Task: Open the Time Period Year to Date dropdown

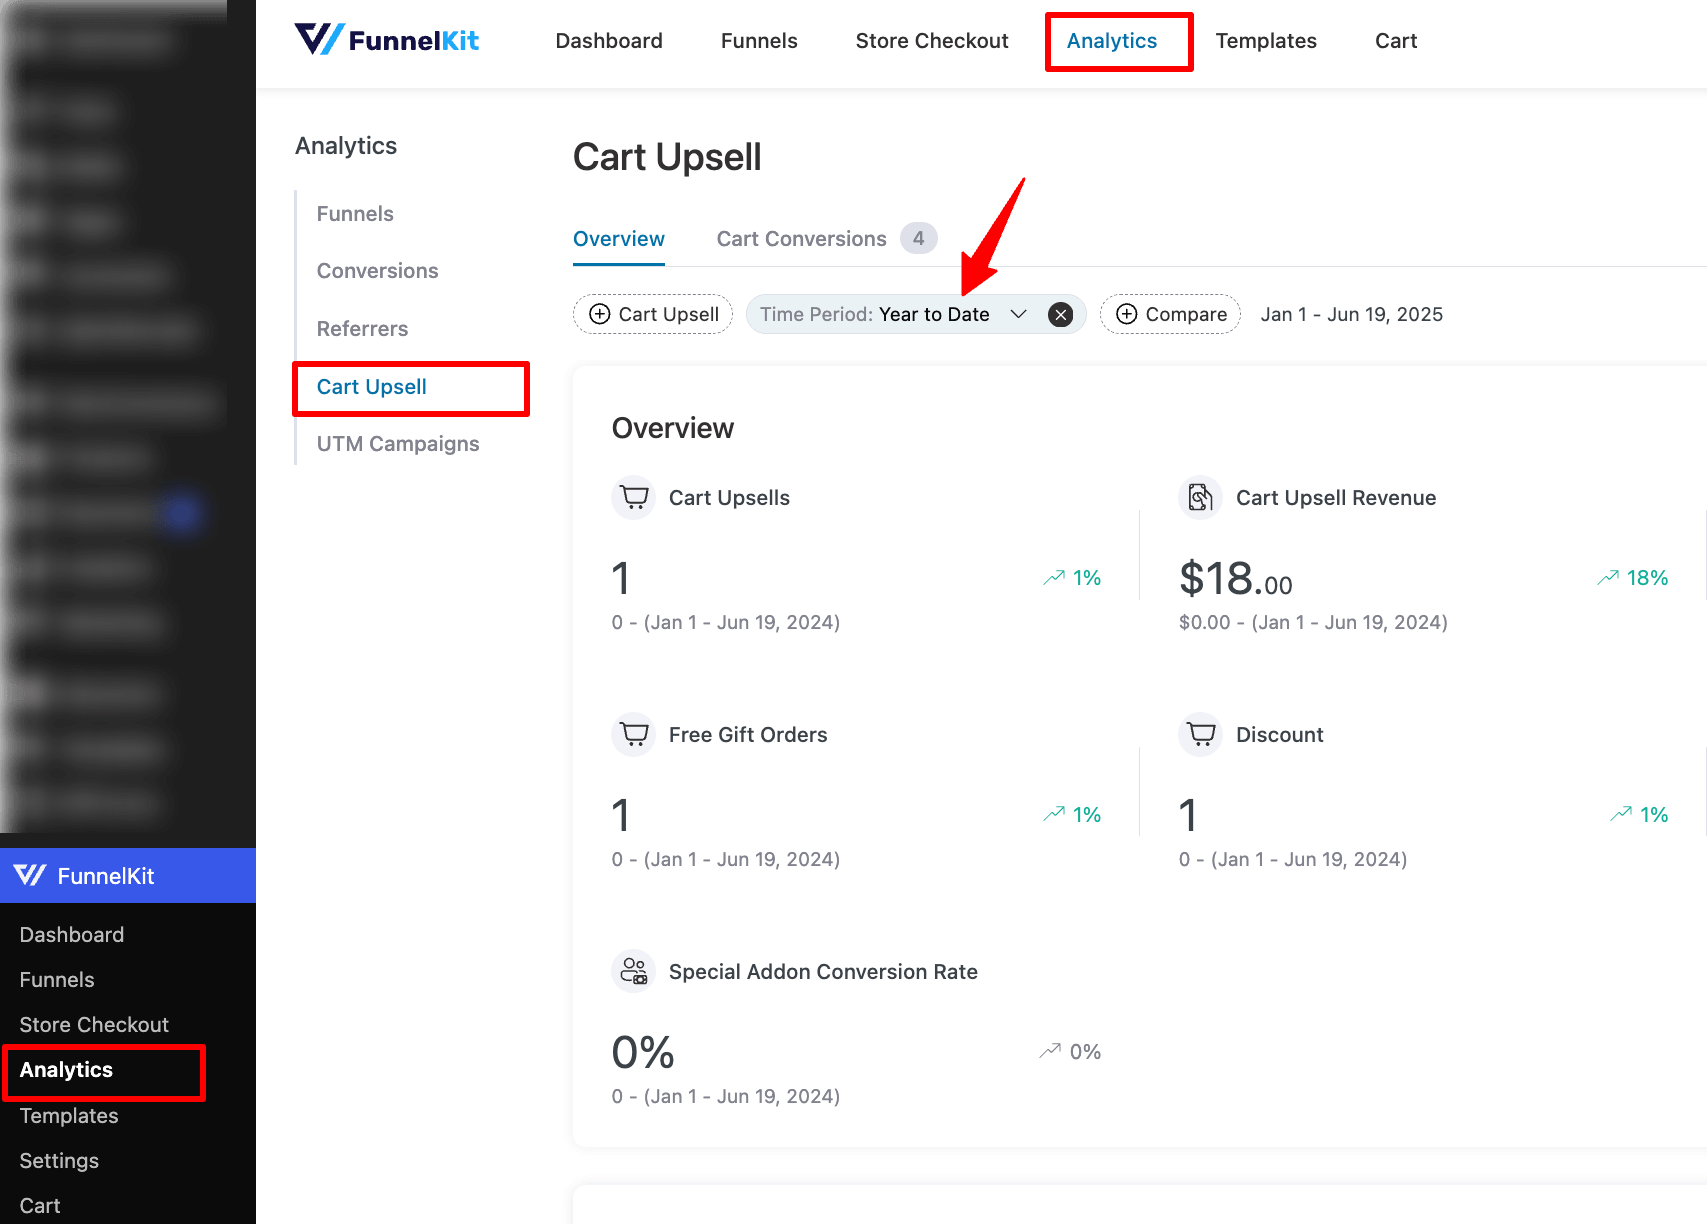Action: tap(916, 314)
